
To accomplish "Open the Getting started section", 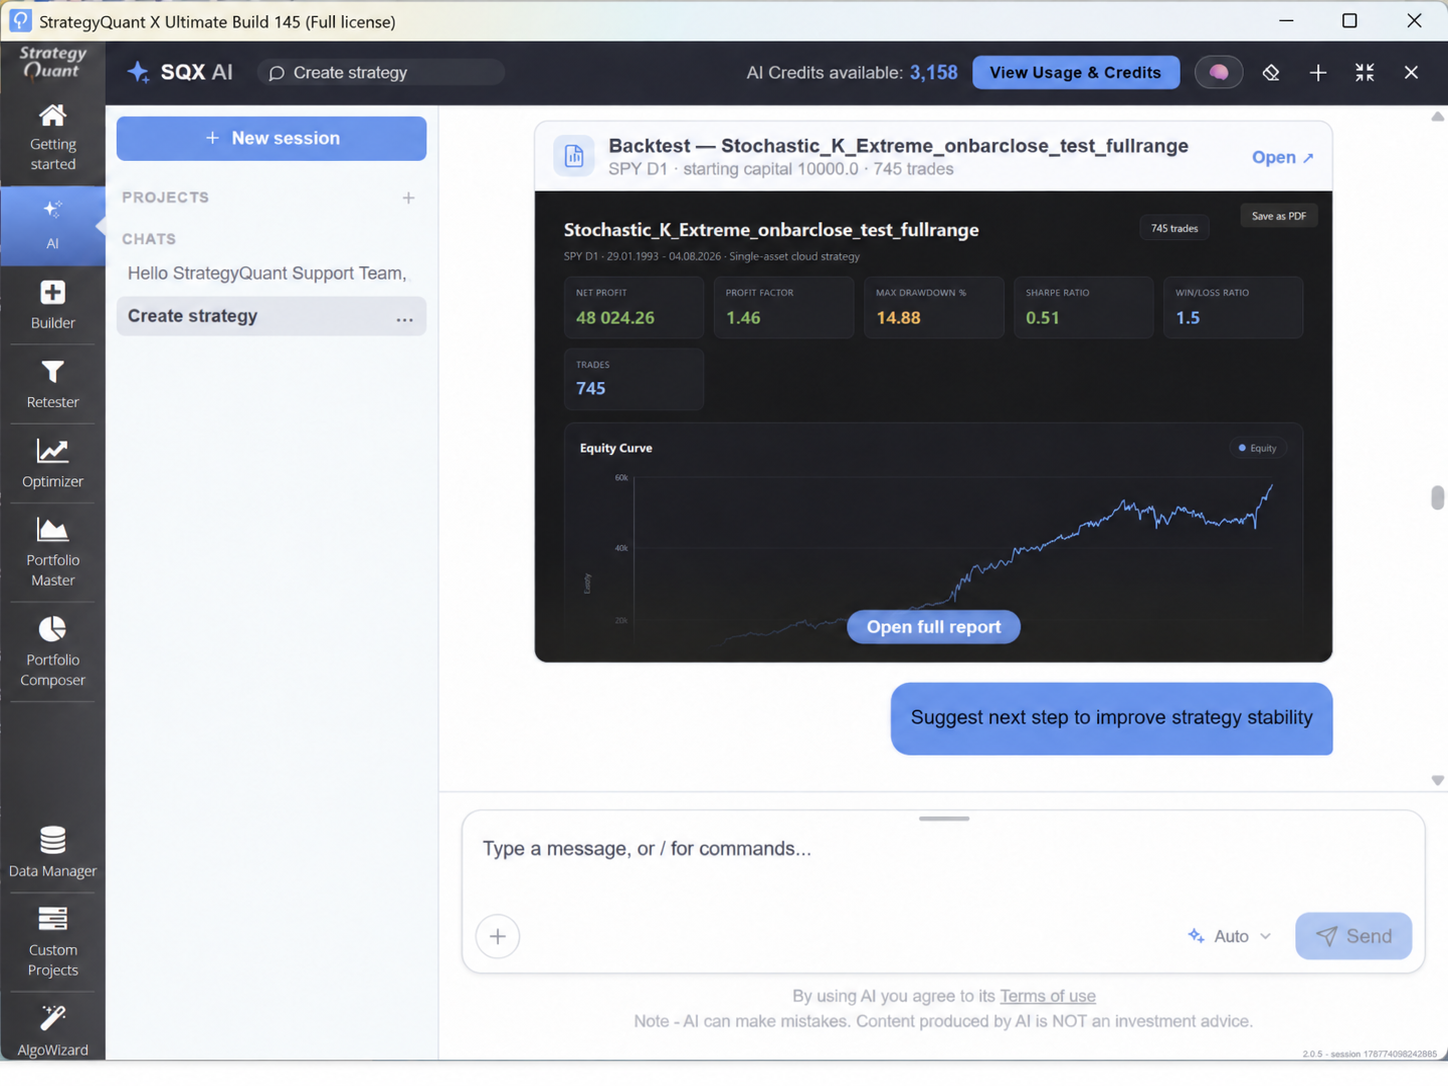I will tap(52, 138).
